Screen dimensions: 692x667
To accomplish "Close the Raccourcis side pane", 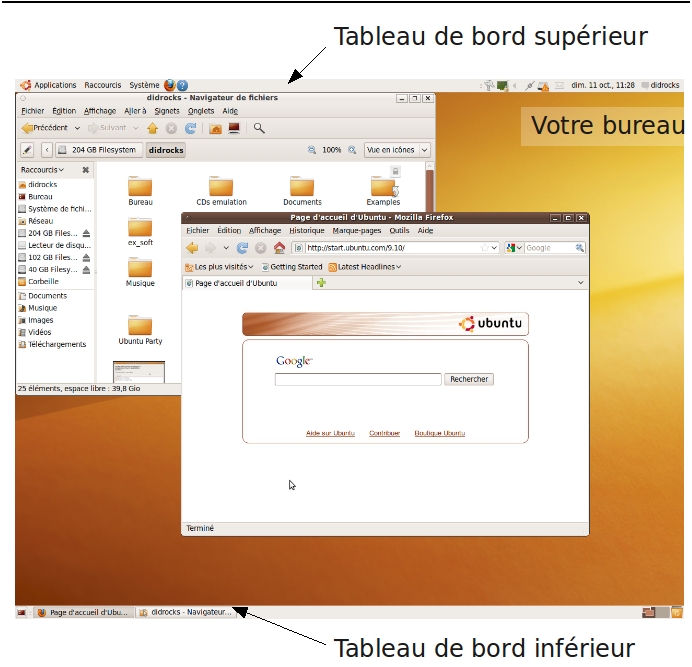I will (x=86, y=170).
